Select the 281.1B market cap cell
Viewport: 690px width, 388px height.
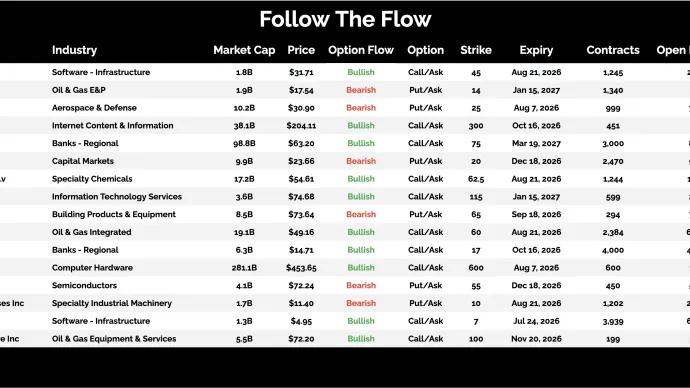[x=244, y=267]
